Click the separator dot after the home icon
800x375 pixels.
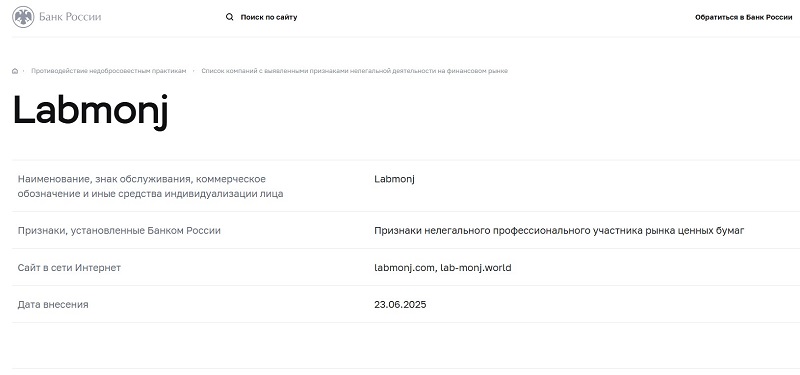(23, 71)
